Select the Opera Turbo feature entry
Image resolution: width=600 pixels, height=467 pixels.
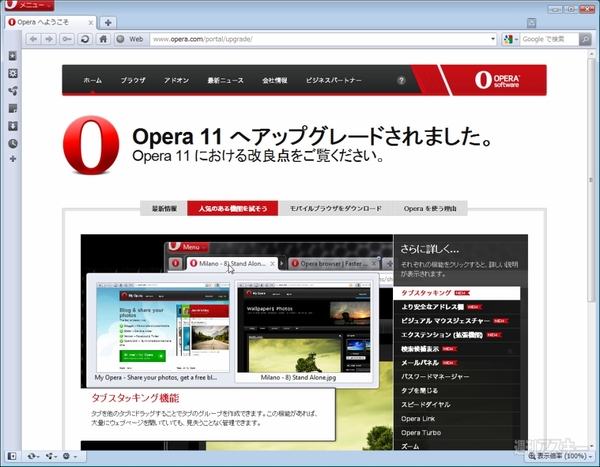click(x=457, y=433)
